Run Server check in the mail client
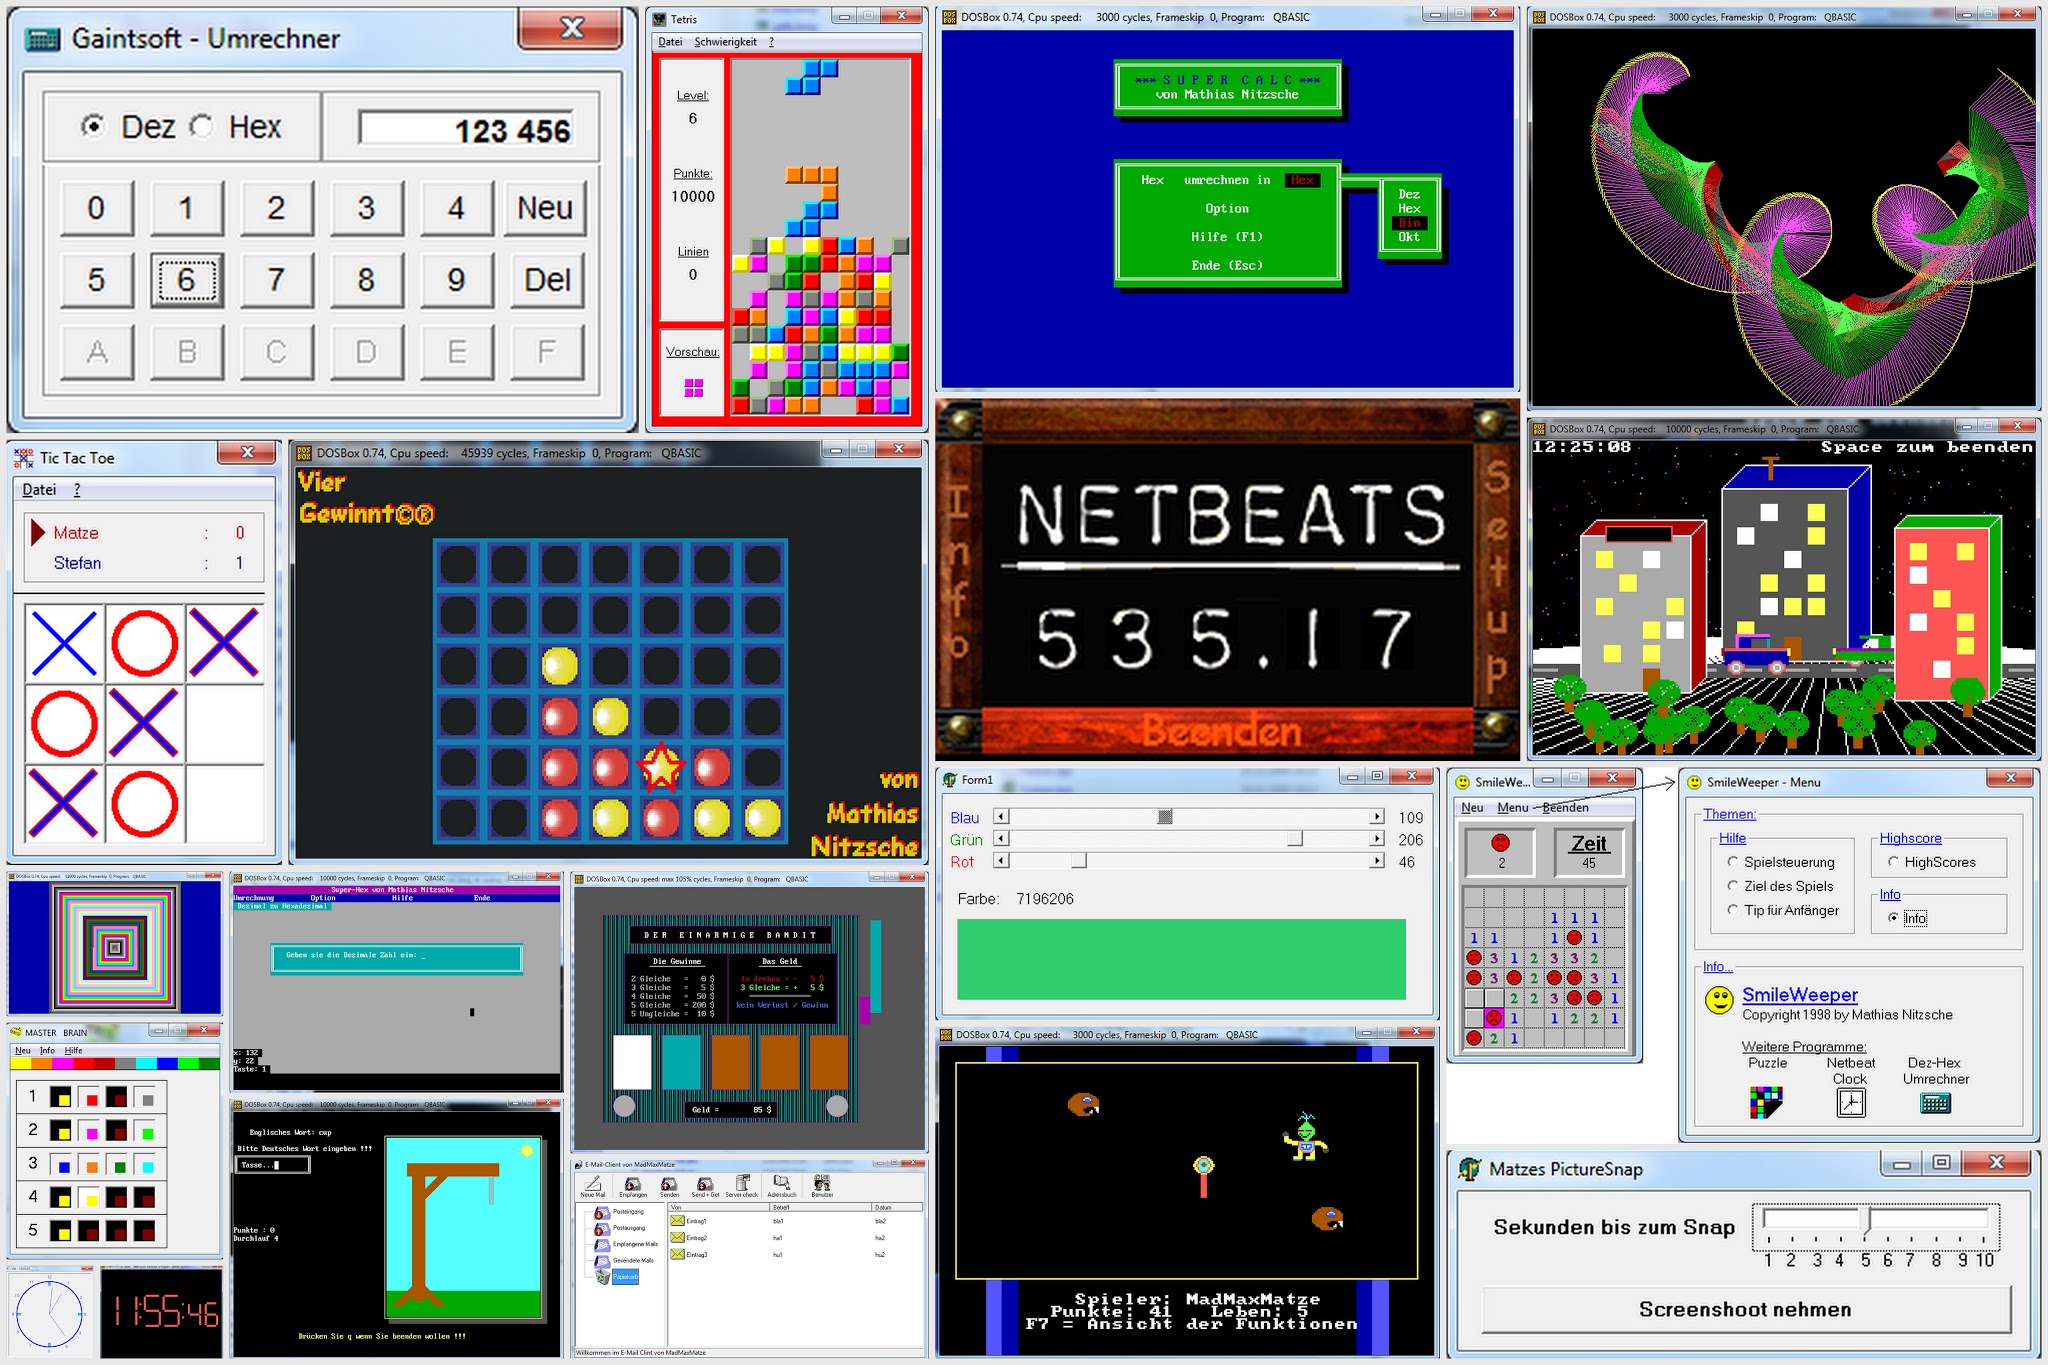The image size is (2048, 1365). point(740,1184)
